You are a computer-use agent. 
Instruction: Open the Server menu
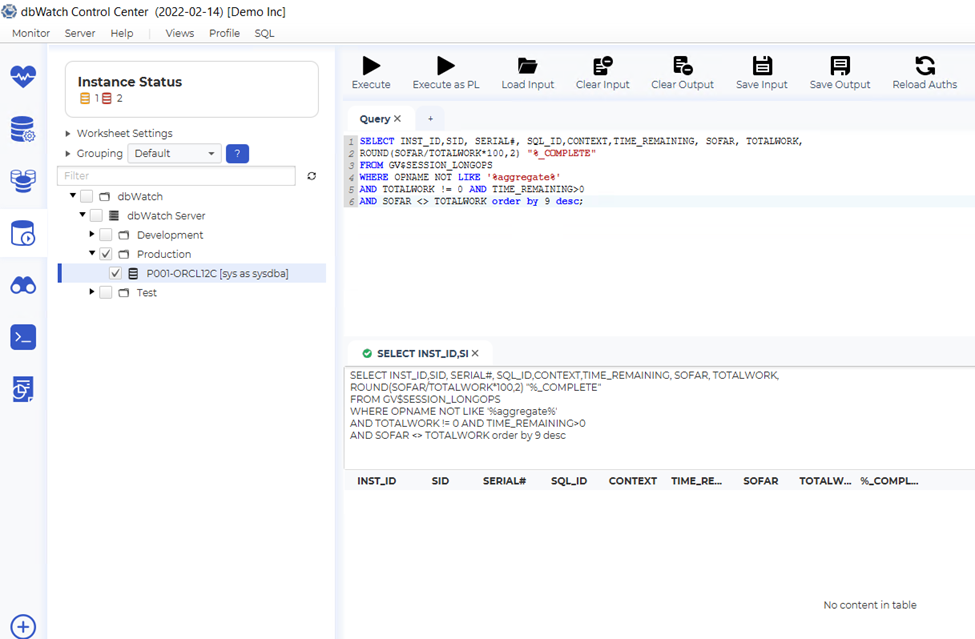coord(80,33)
